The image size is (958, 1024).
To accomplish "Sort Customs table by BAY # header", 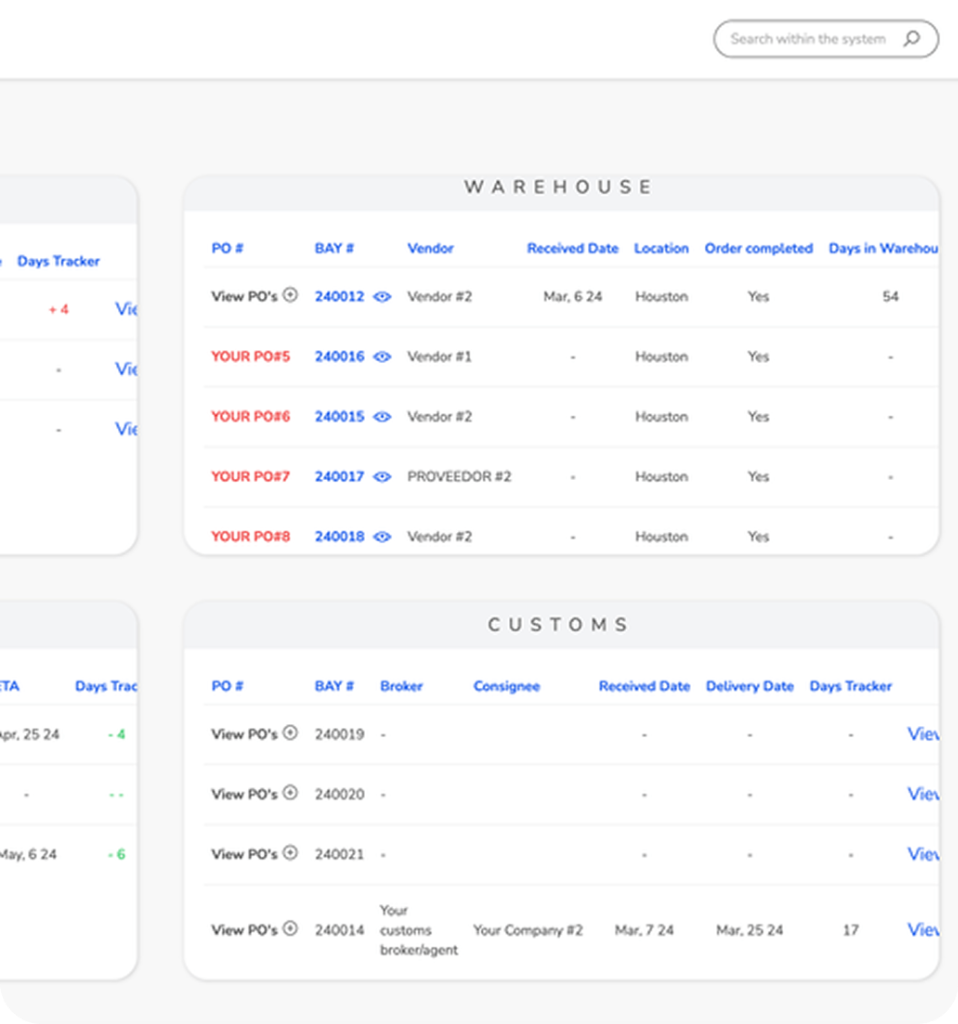I will (334, 686).
